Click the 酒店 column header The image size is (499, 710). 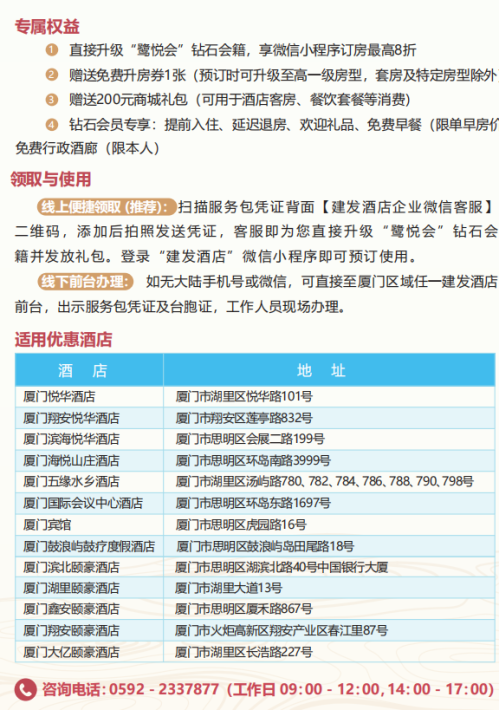click(x=89, y=370)
